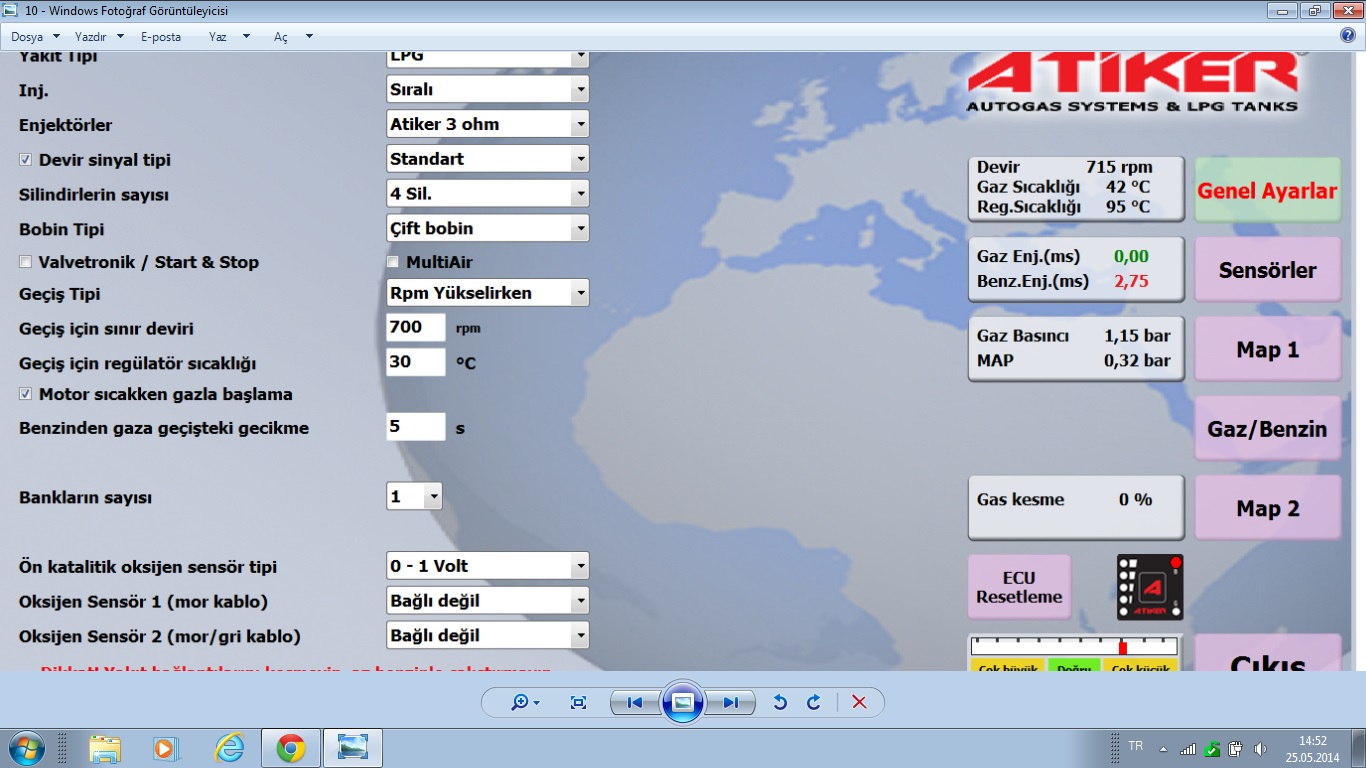Open the Yaz menu
This screenshot has height=768, width=1366.
pos(230,36)
